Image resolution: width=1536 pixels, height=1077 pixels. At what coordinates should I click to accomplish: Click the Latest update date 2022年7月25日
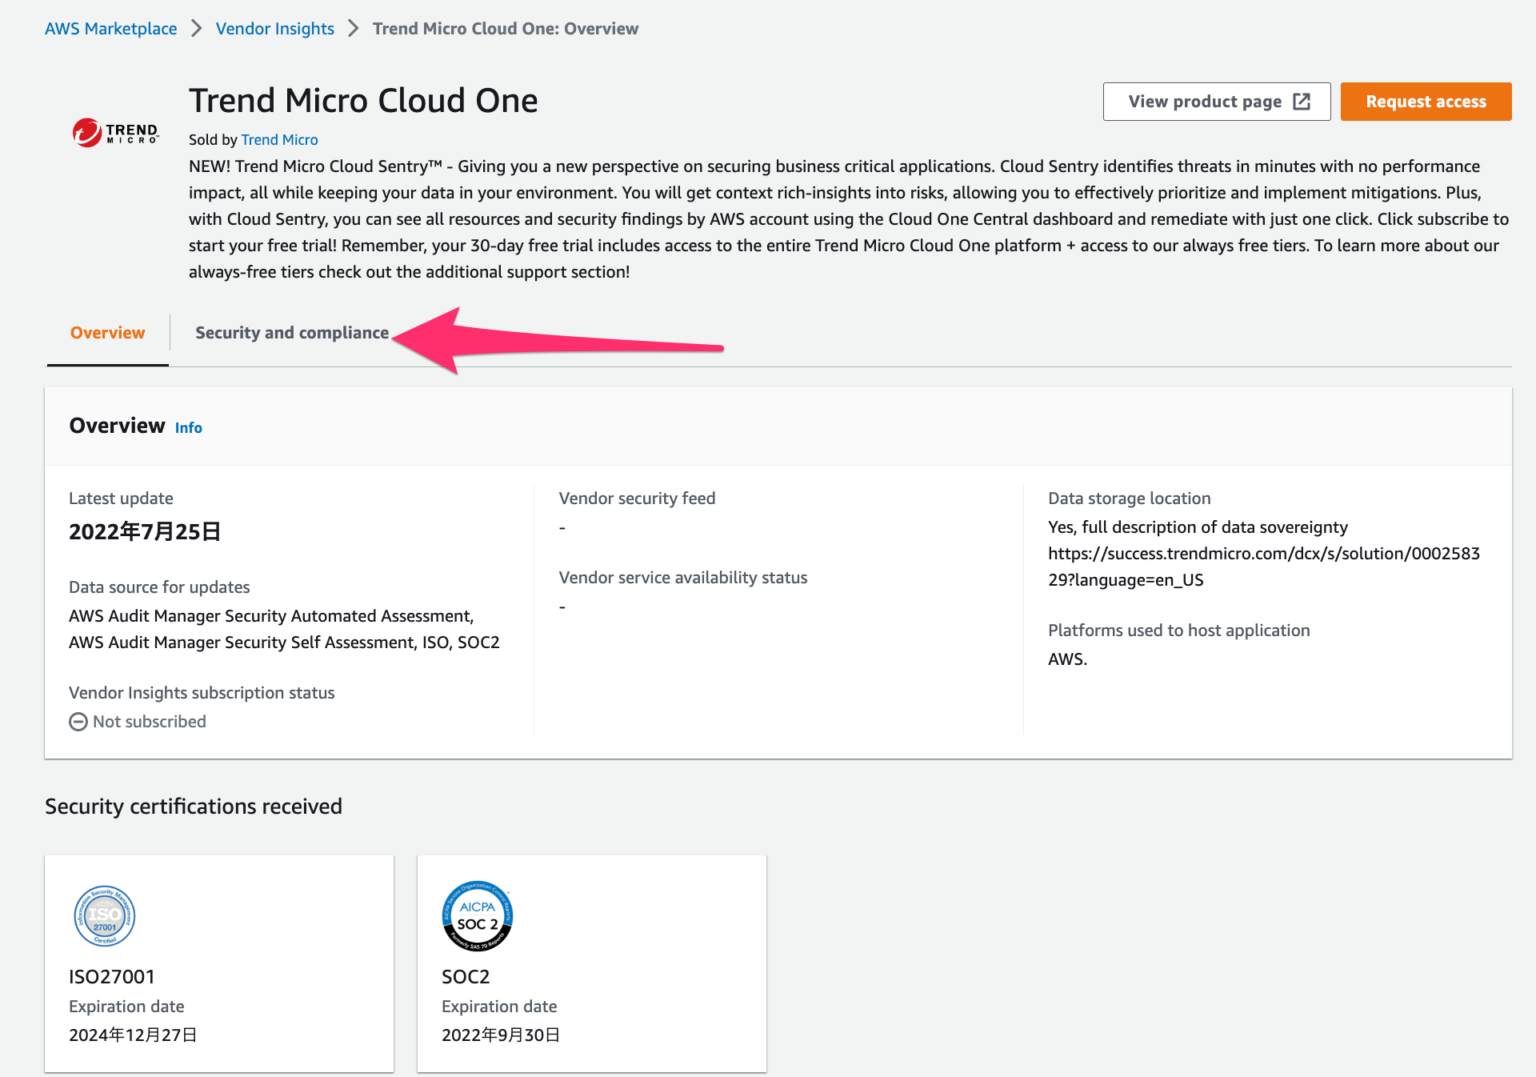(x=144, y=531)
